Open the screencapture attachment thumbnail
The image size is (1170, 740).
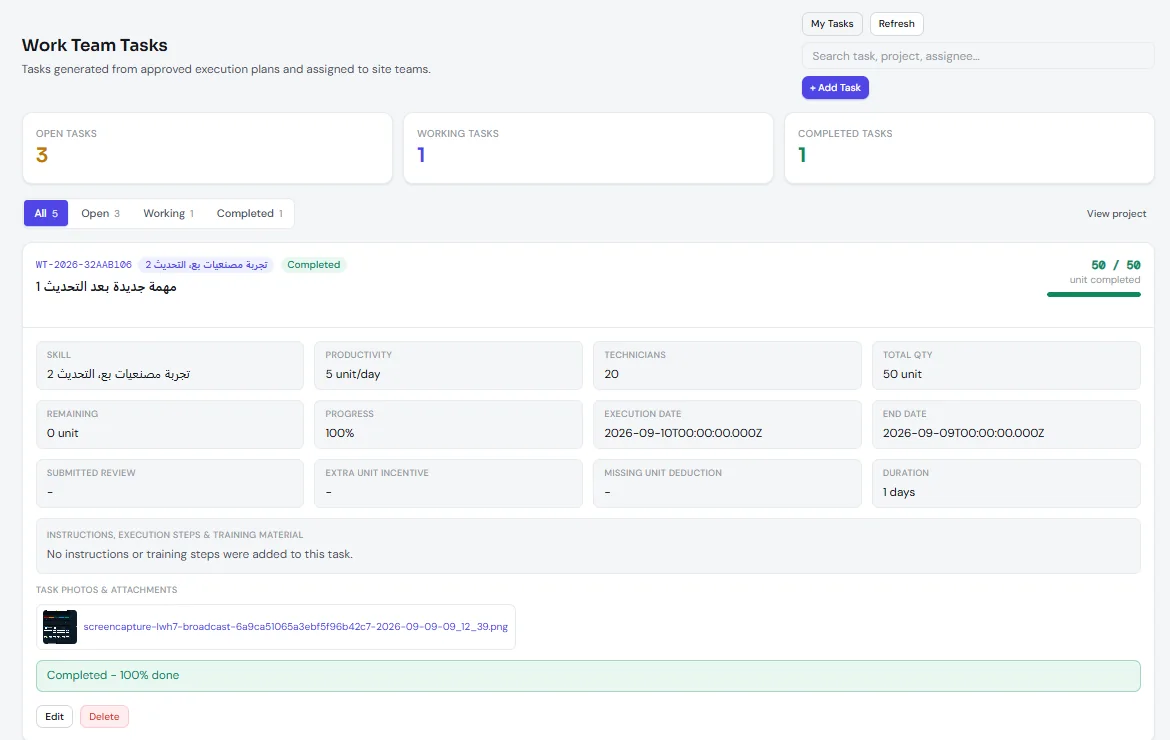60,627
